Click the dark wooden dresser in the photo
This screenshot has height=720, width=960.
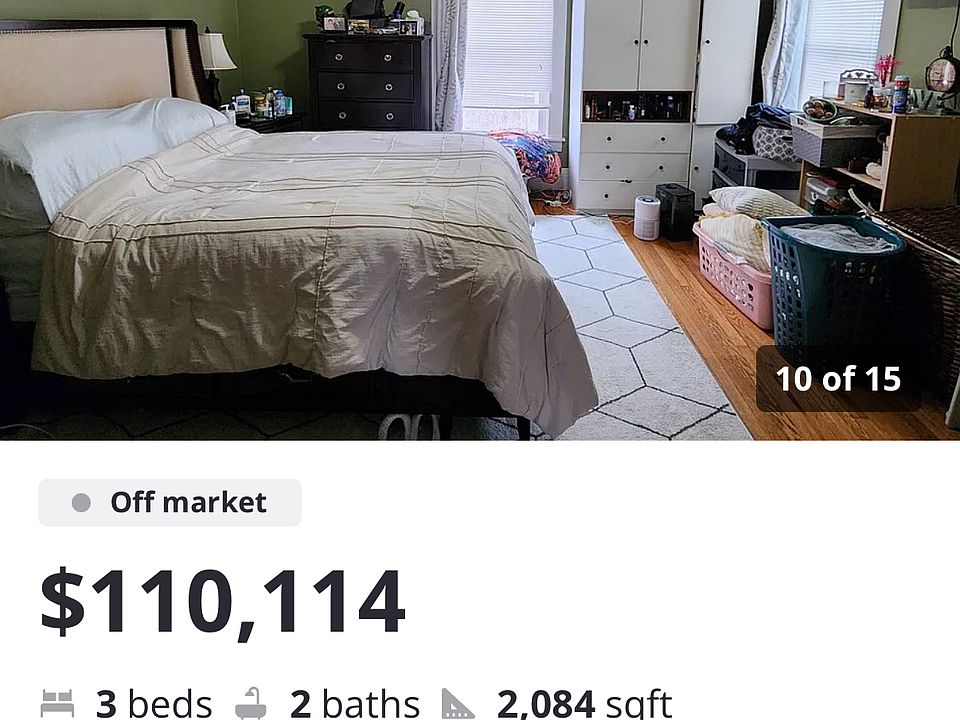point(367,81)
